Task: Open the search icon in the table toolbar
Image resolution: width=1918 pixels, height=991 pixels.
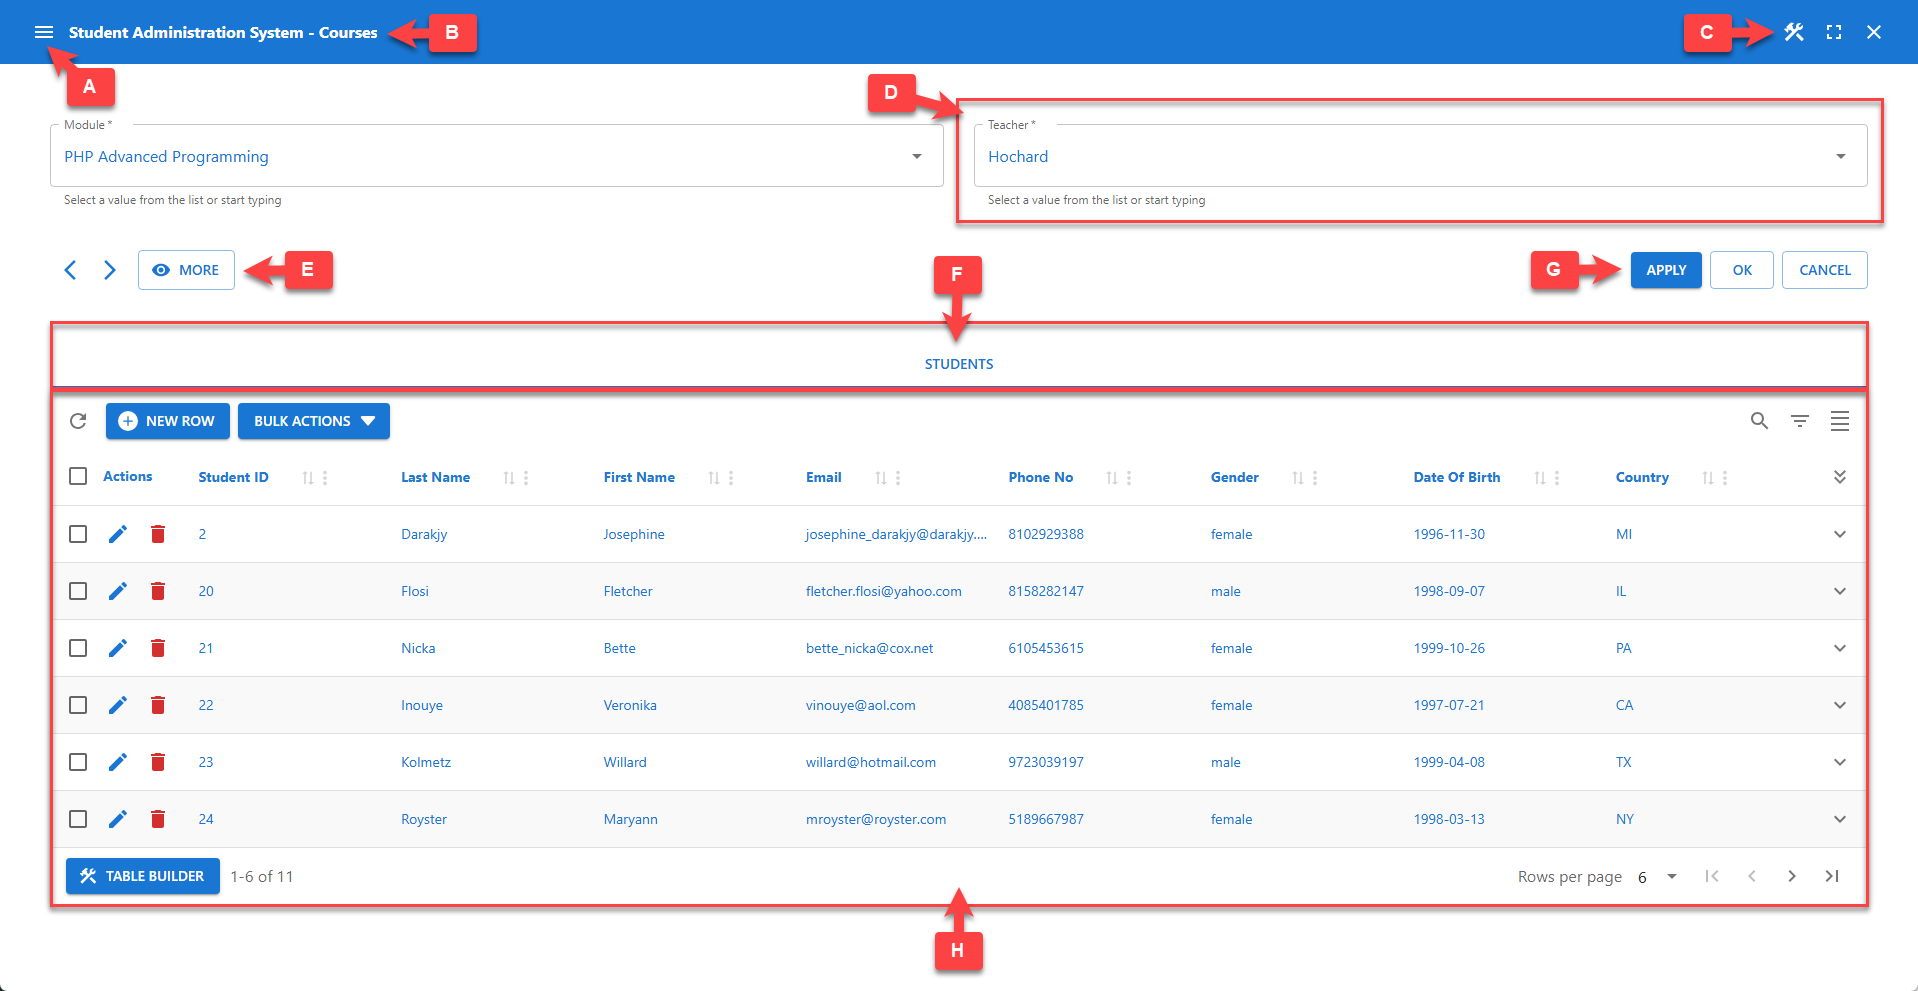Action: click(1759, 421)
